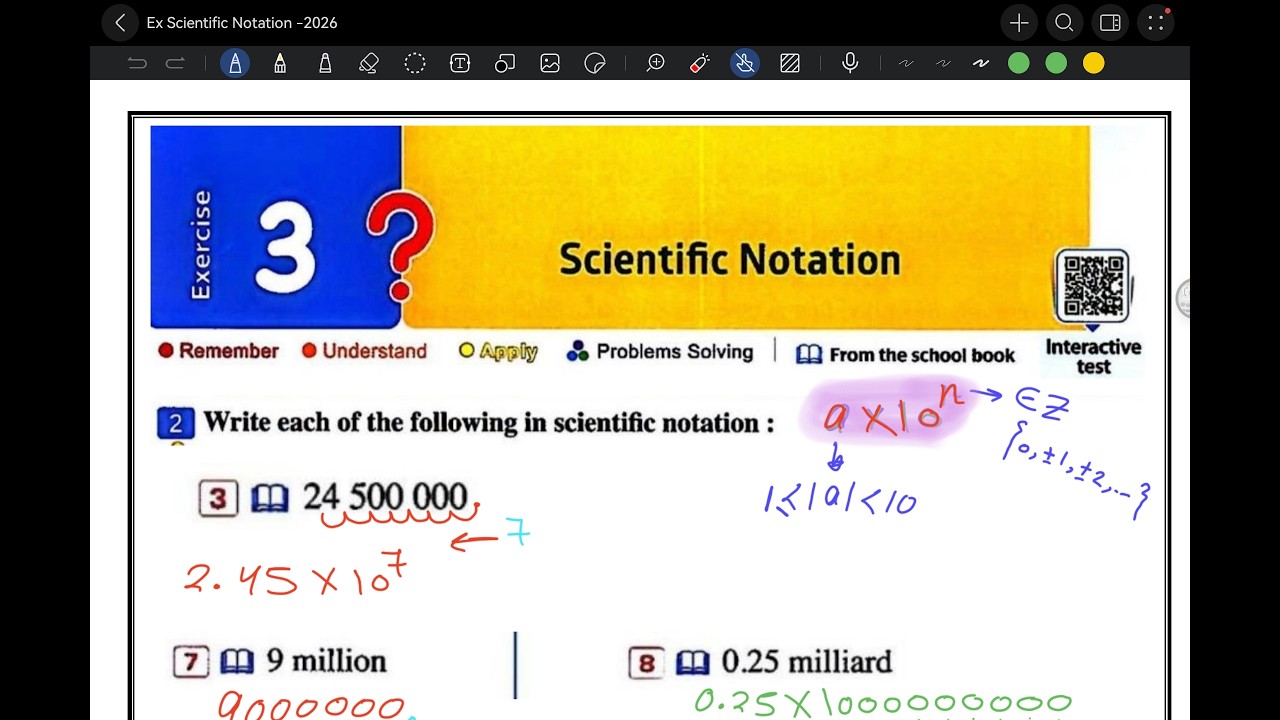Tap the 'Understand' legend label

[x=374, y=351]
